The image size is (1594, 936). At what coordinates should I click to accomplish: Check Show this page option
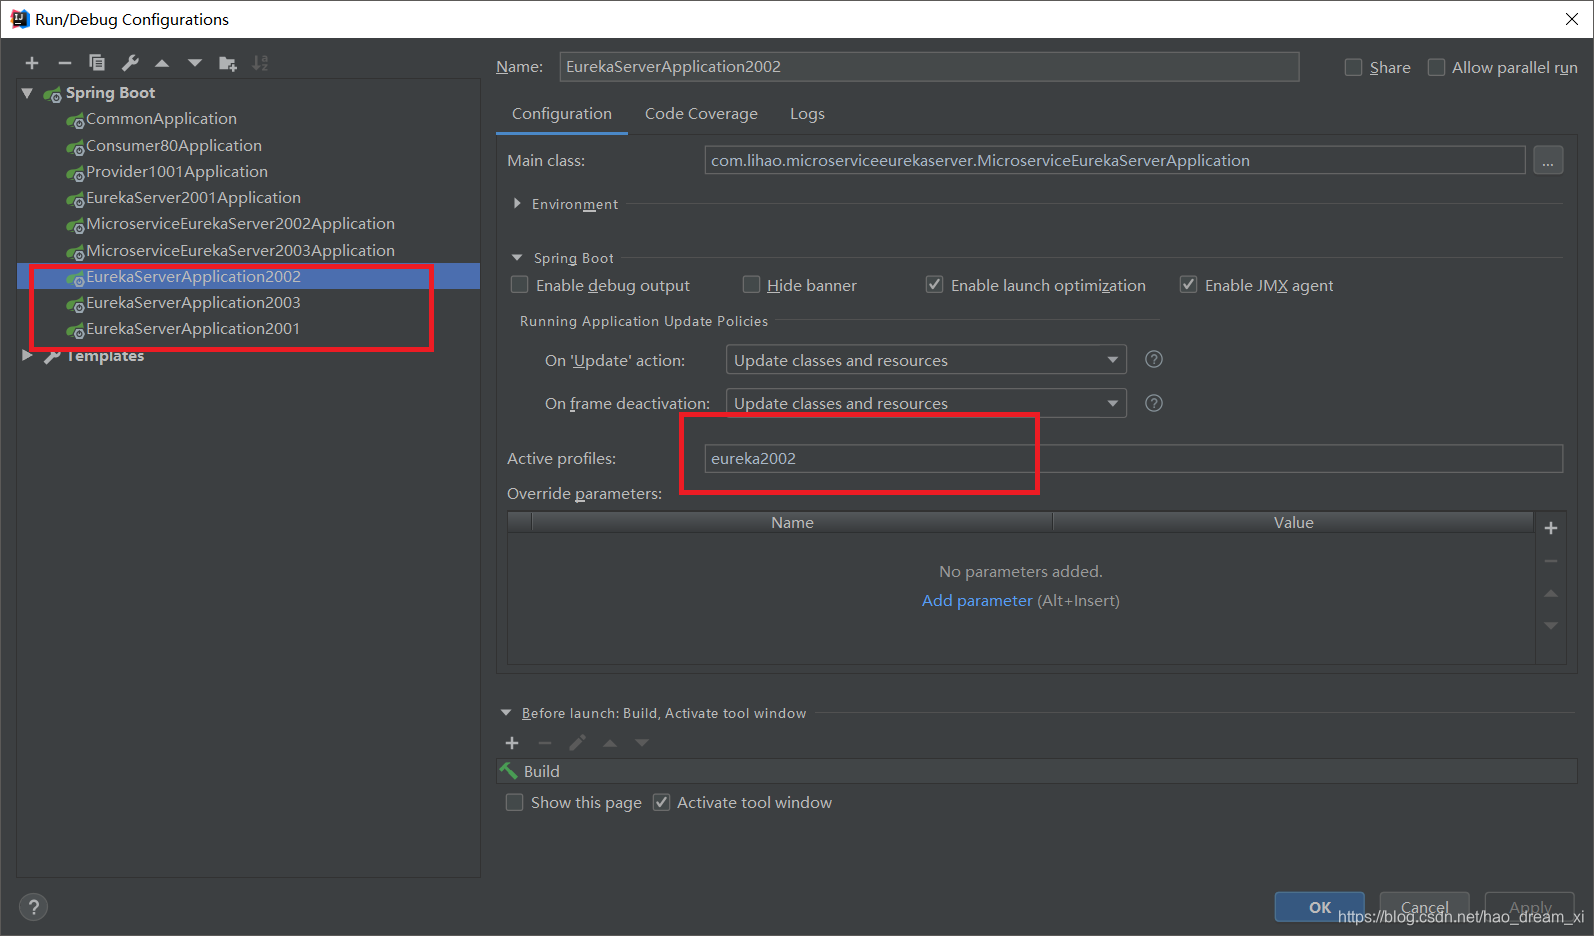(514, 802)
